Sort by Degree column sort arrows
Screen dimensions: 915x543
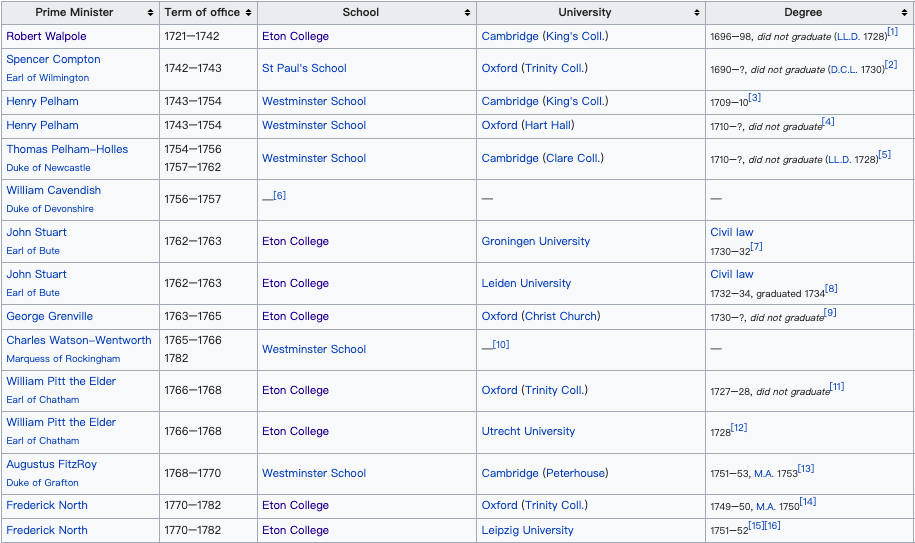pyautogui.click(x=904, y=12)
